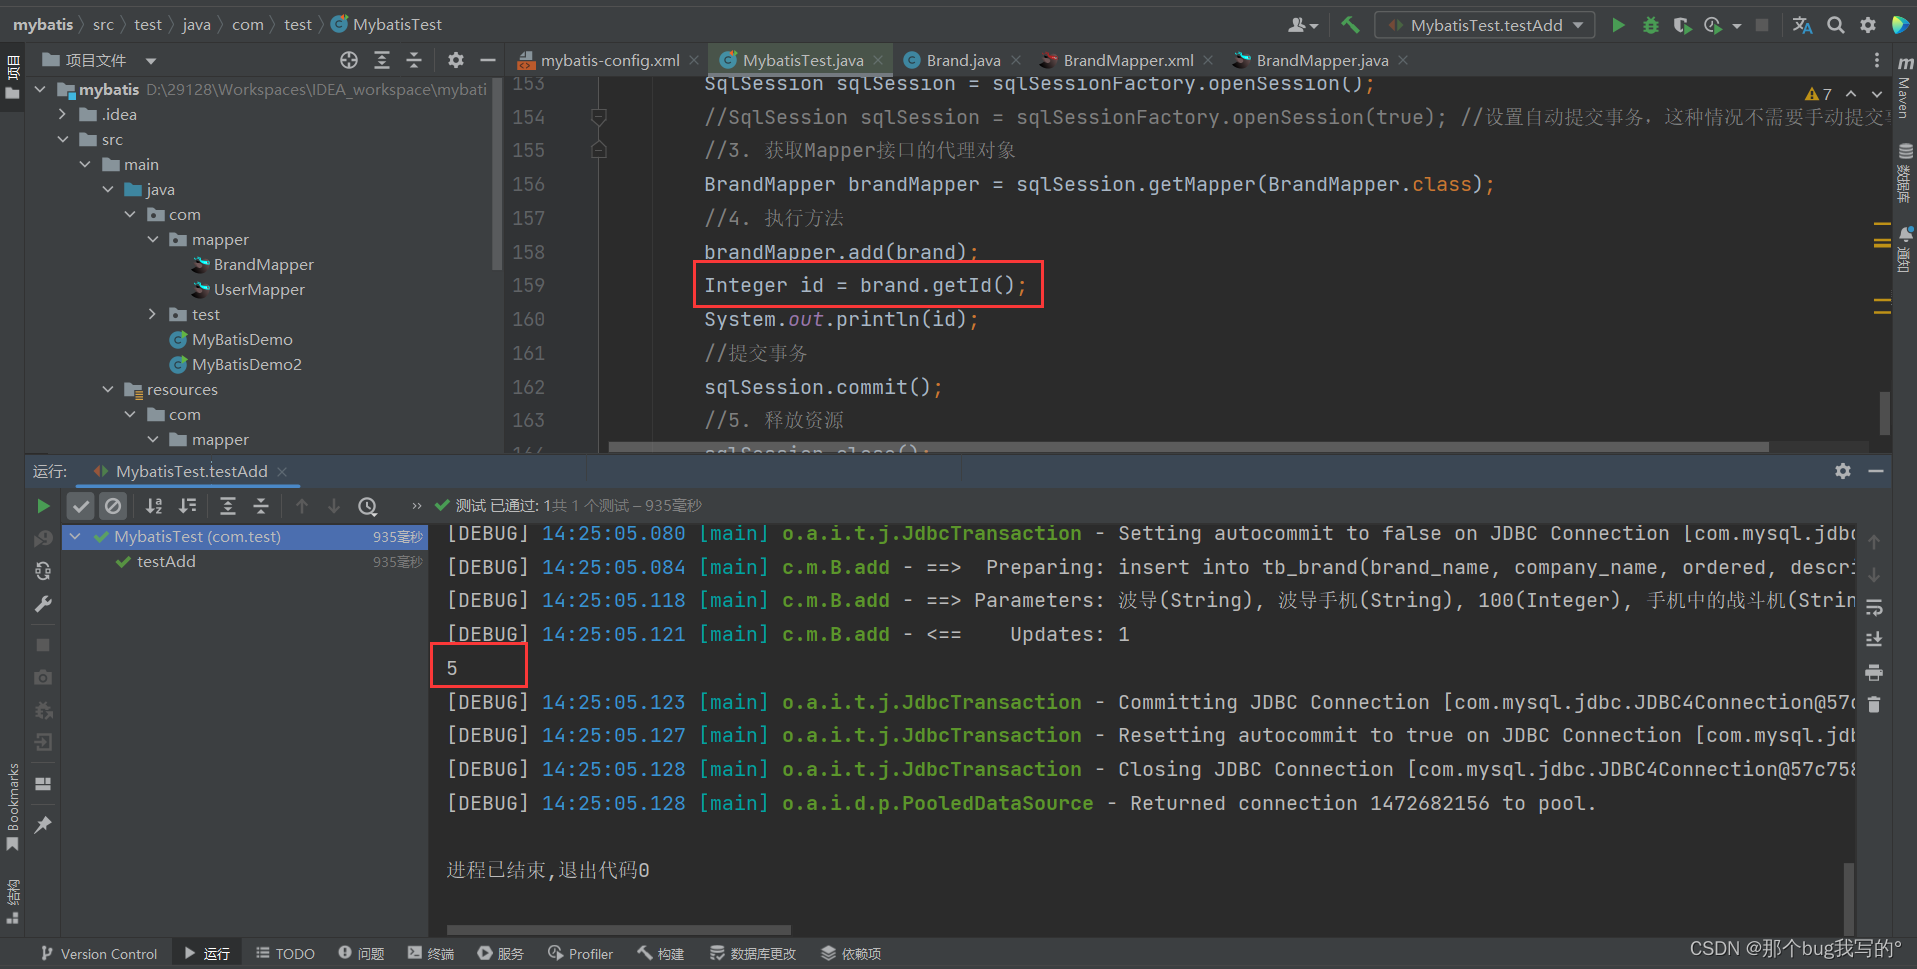Open the 问题 problems tool window

[x=361, y=954]
